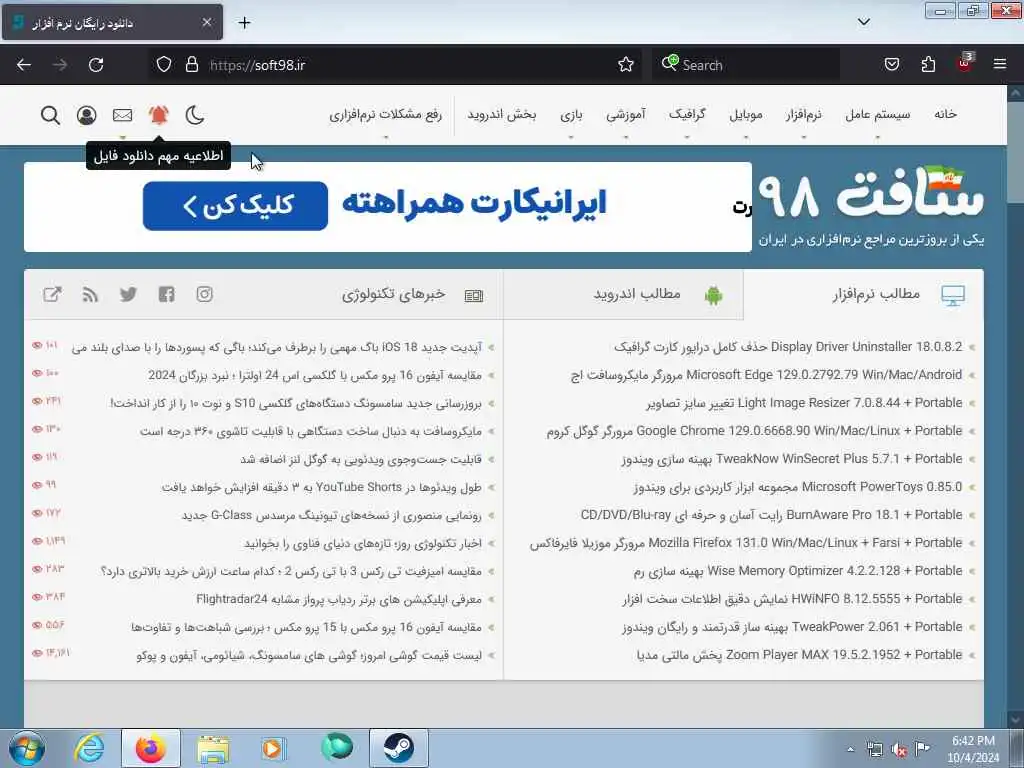Open the G-Class مرسدس news link
The image size is (1024, 768).
pyautogui.click(x=332, y=516)
